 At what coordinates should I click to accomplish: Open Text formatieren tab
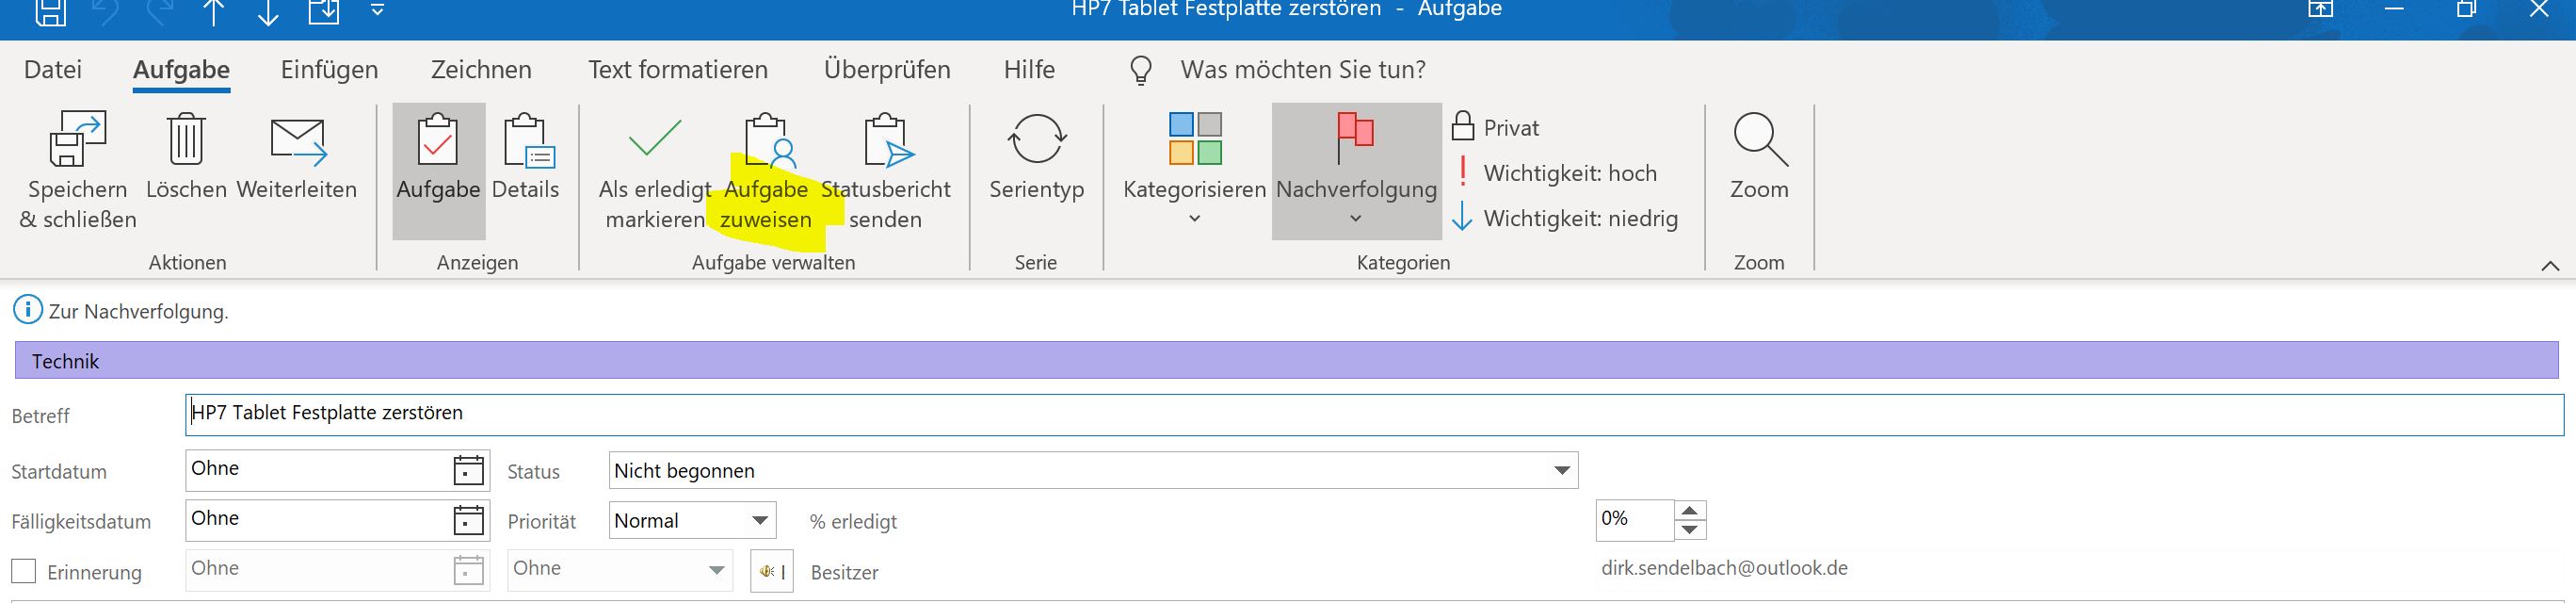678,69
